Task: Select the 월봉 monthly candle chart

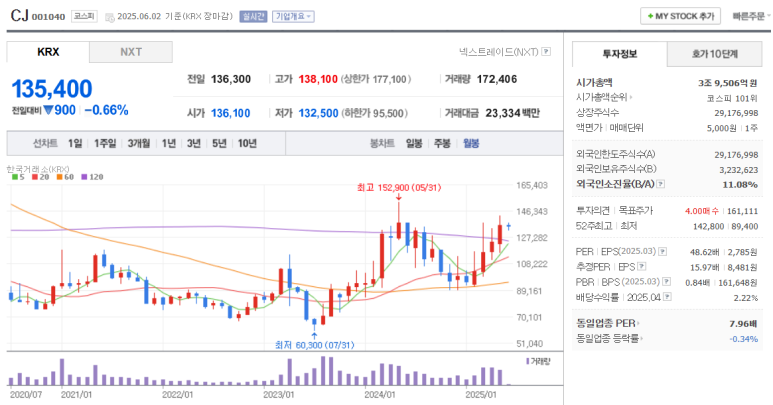Action: click(471, 143)
